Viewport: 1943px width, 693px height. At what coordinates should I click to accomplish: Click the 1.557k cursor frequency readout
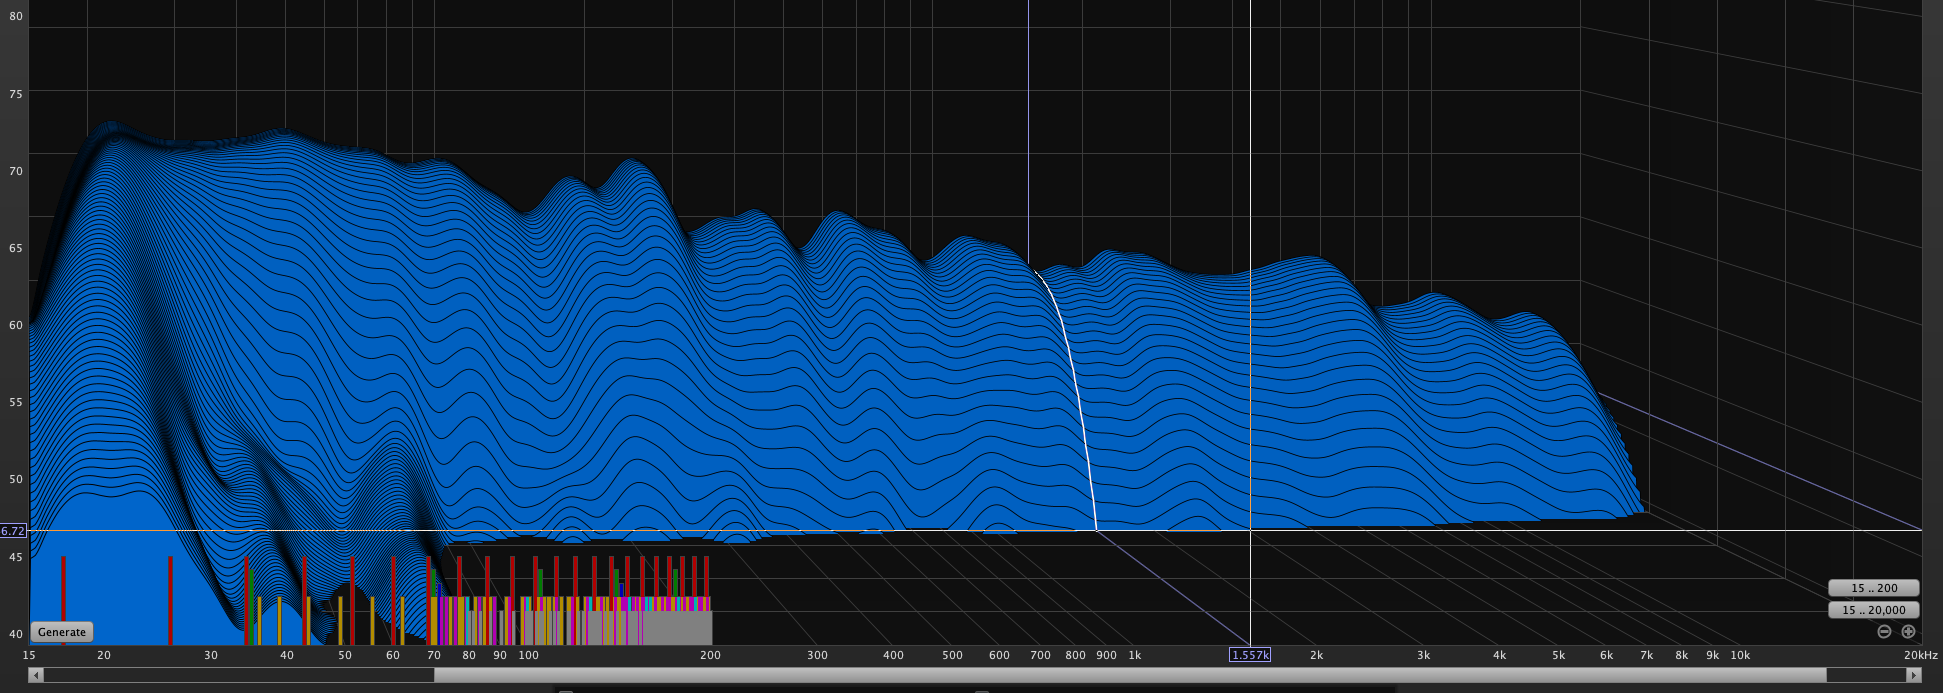[x=1250, y=655]
